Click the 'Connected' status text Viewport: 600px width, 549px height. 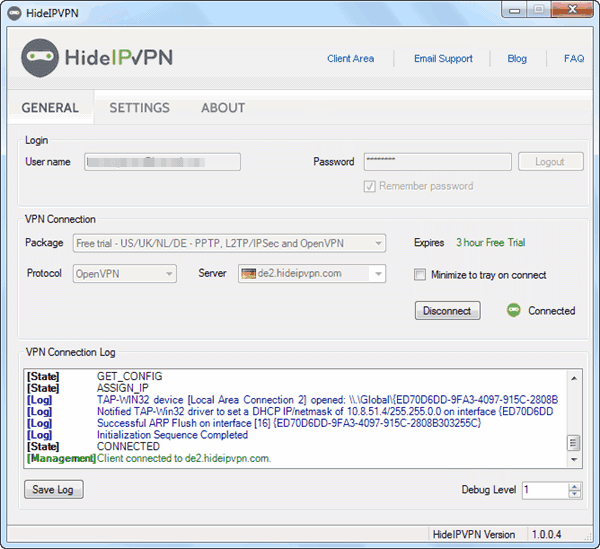pyautogui.click(x=551, y=311)
